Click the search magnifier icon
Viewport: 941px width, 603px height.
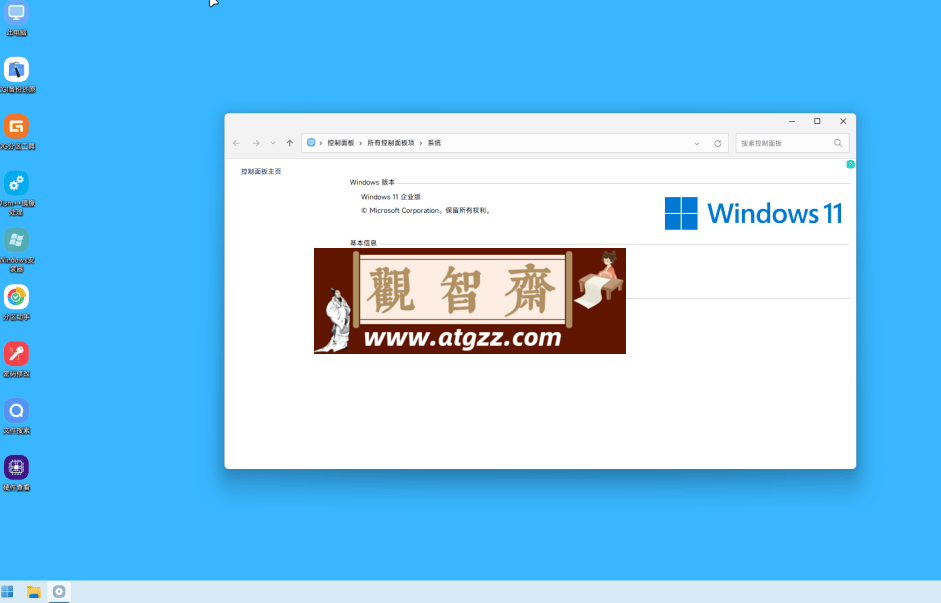838,143
